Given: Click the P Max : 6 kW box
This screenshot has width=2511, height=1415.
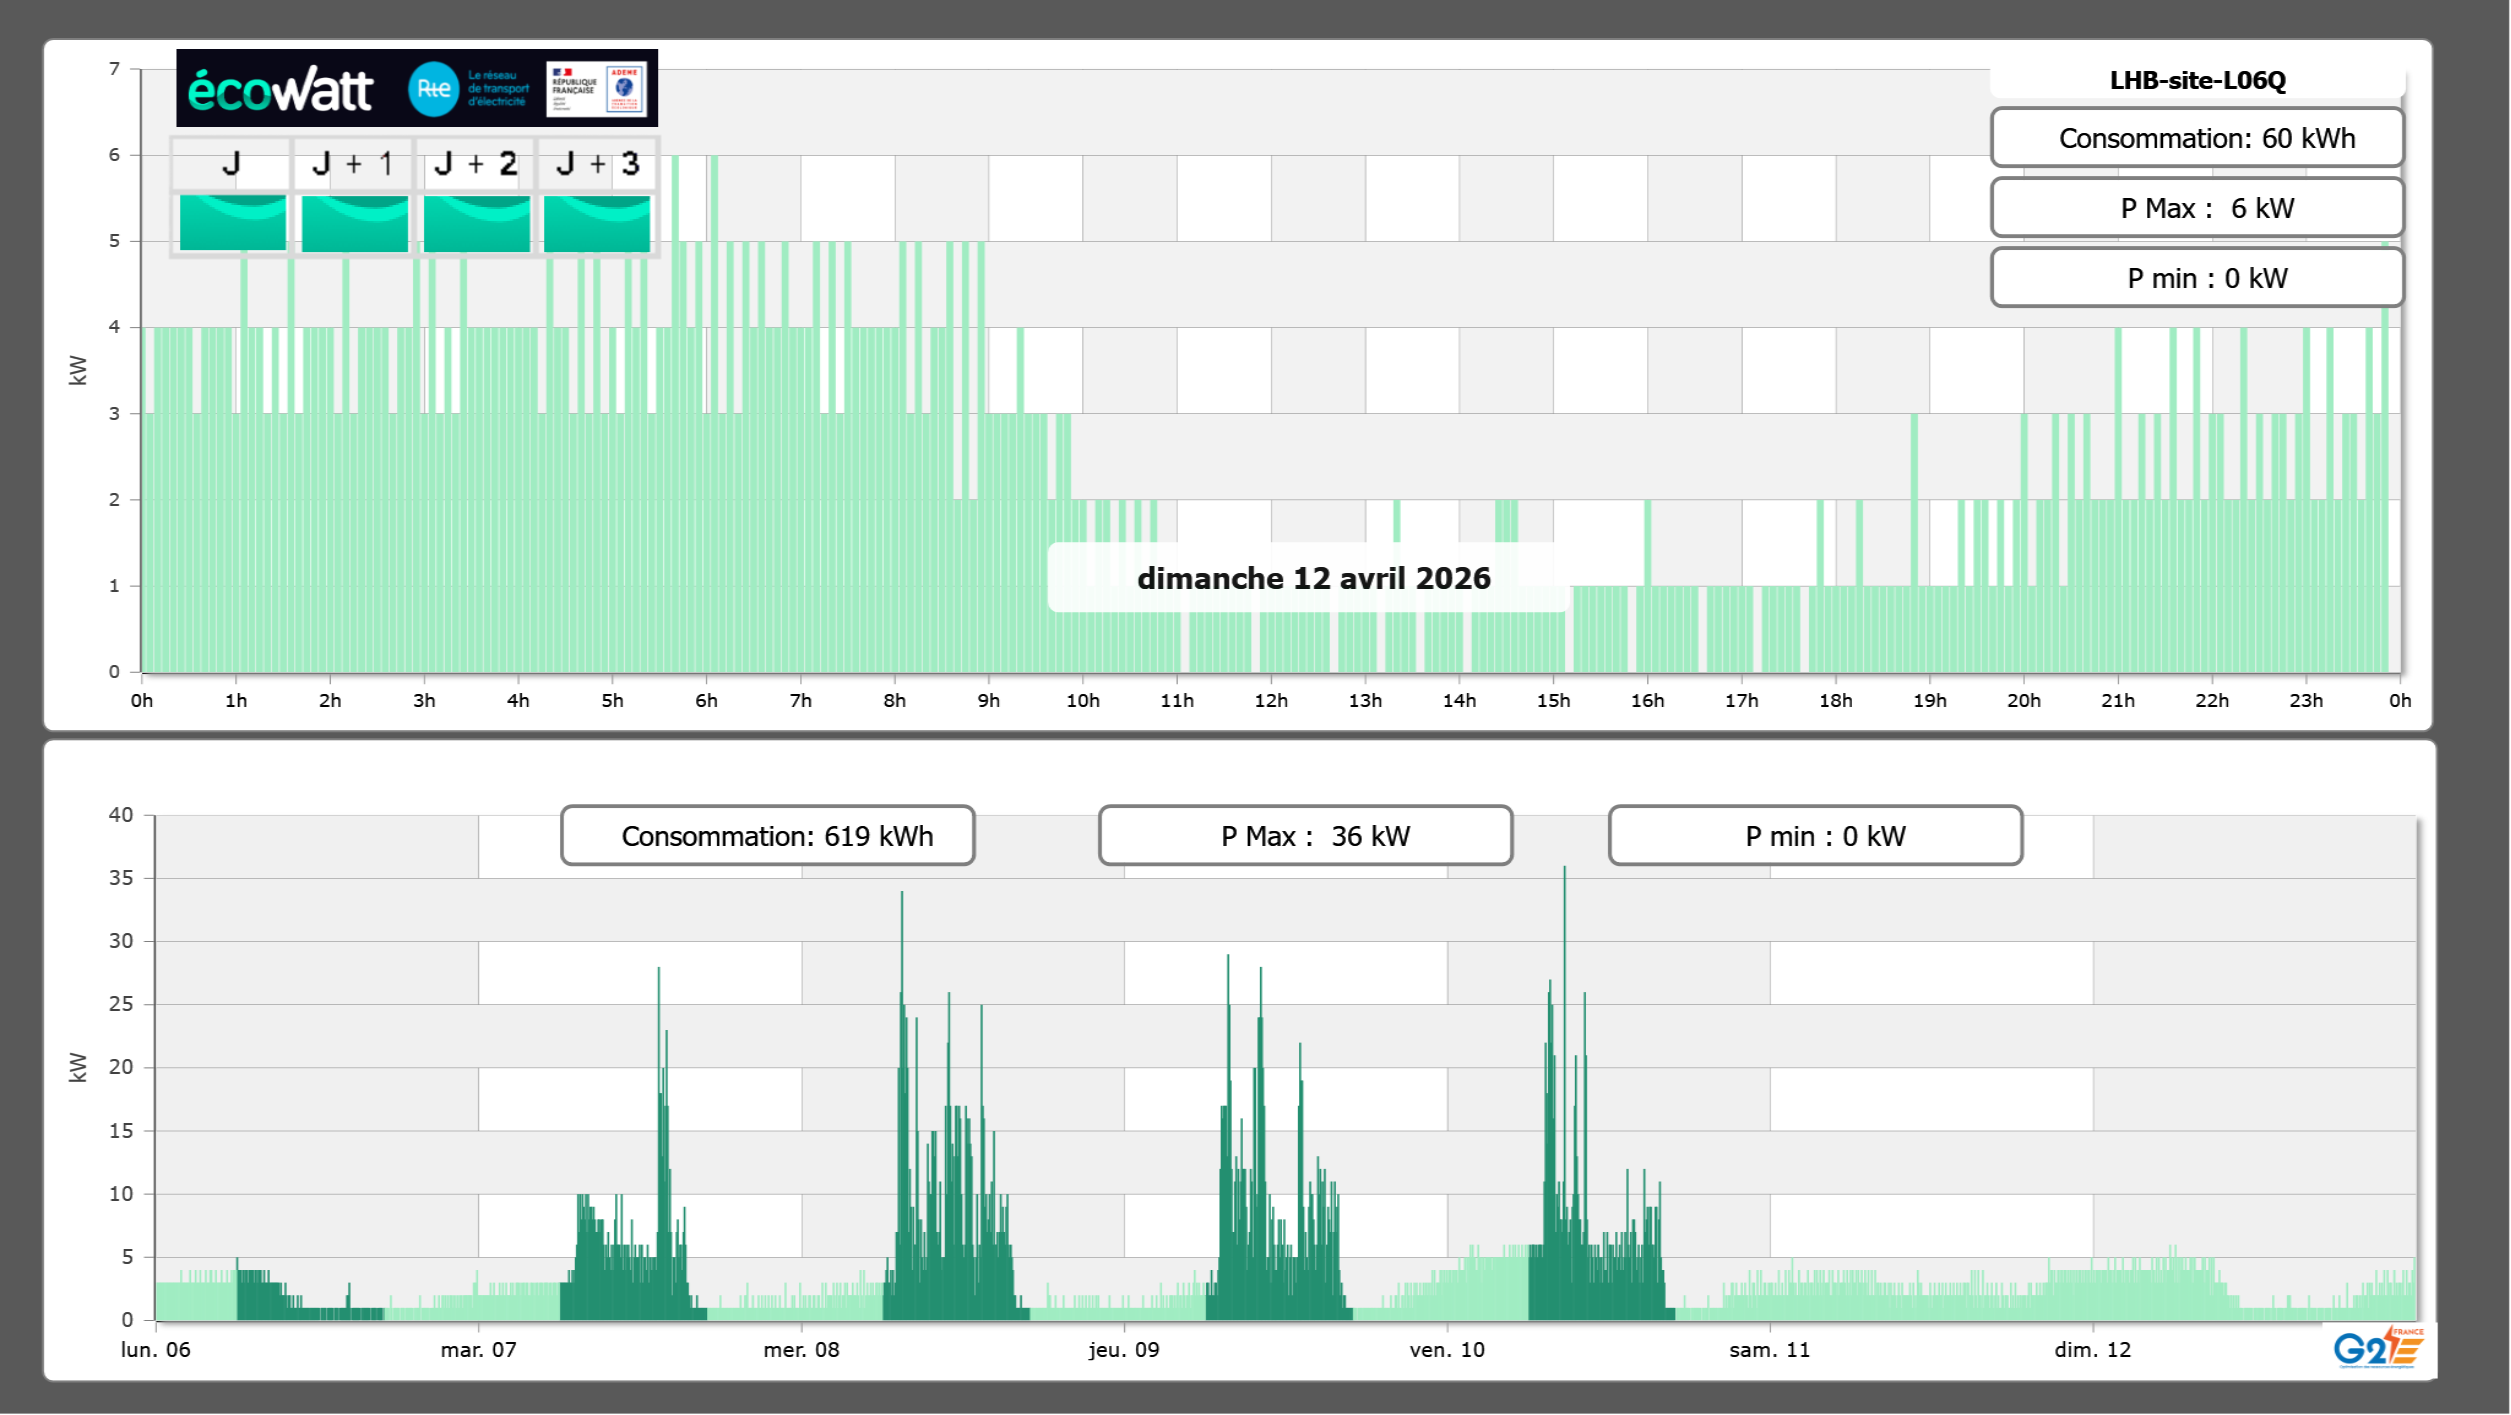Looking at the screenshot, I should click(x=2197, y=208).
